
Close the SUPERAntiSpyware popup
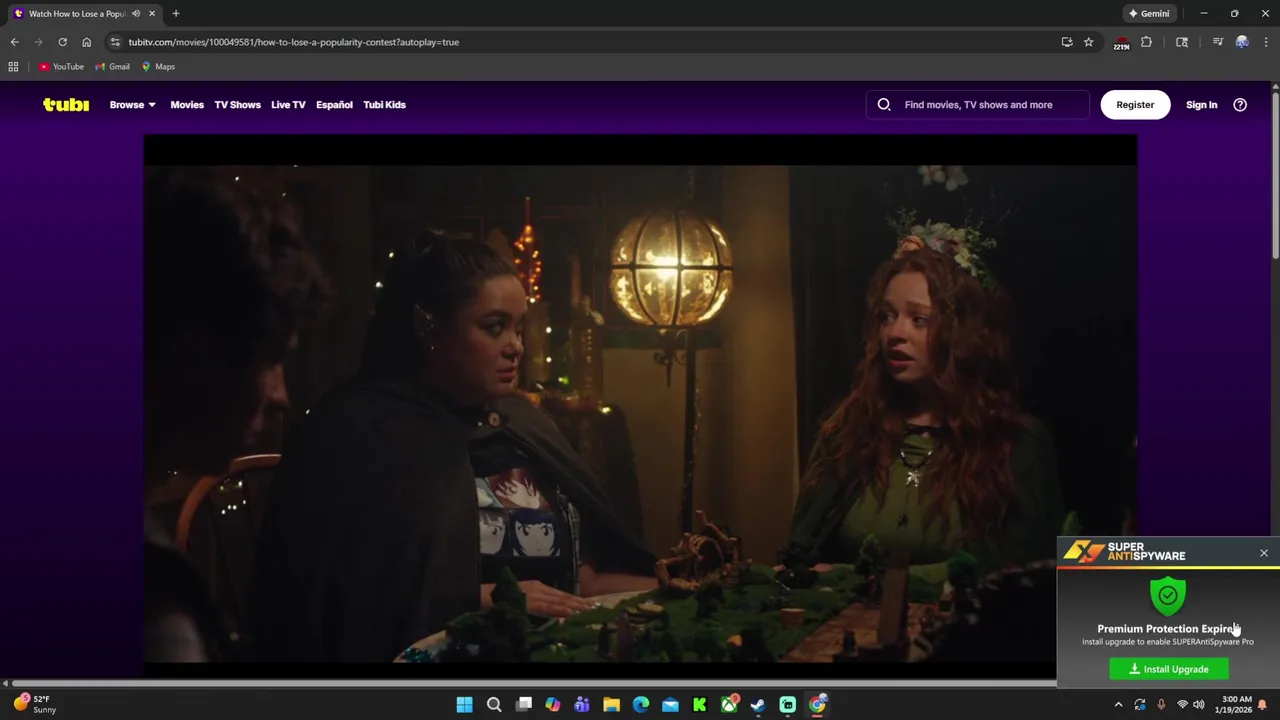1263,553
